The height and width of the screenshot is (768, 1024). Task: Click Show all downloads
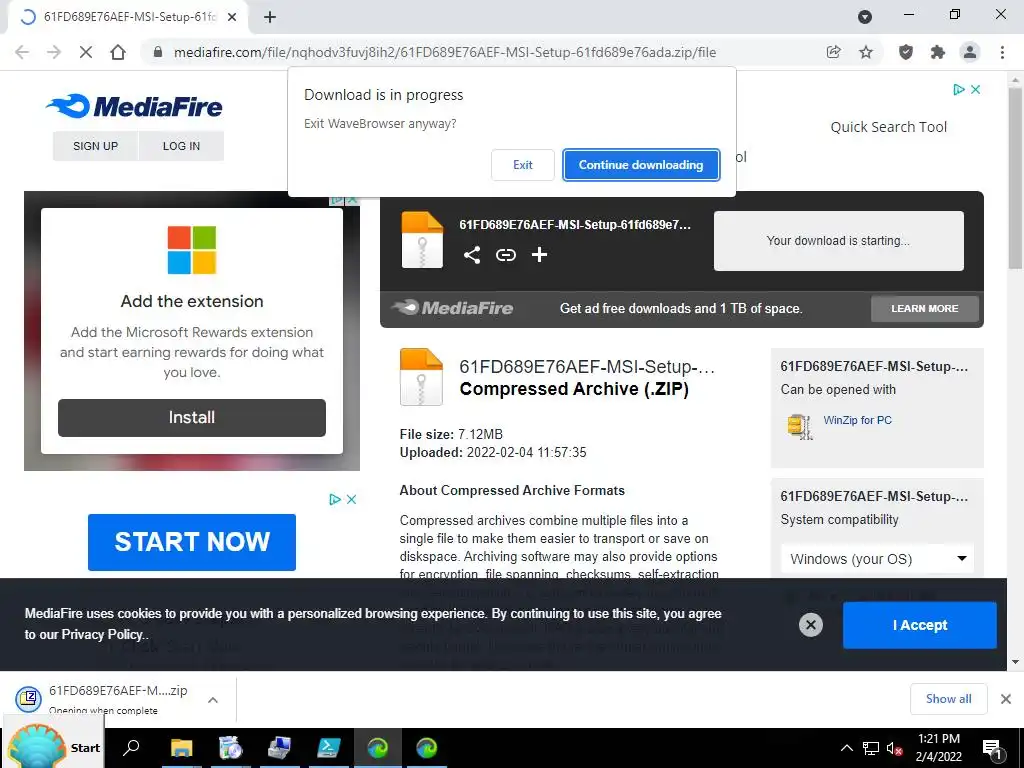(x=948, y=699)
